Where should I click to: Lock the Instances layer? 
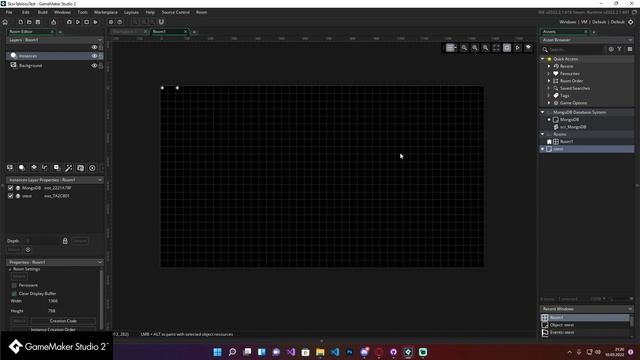(x=101, y=56)
